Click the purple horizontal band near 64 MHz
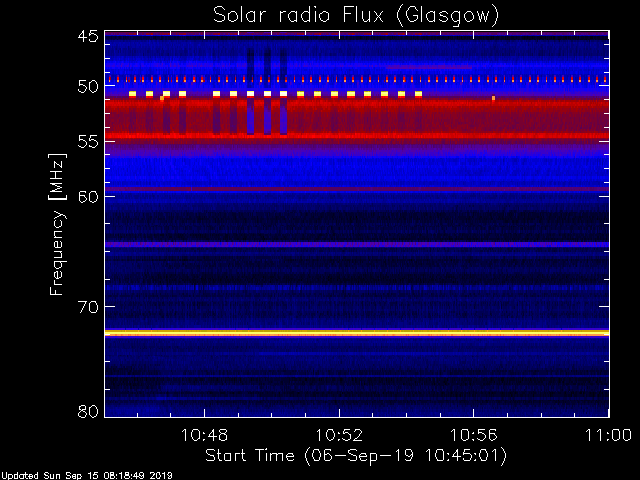Image resolution: width=640 pixels, height=480 pixels. [357, 244]
